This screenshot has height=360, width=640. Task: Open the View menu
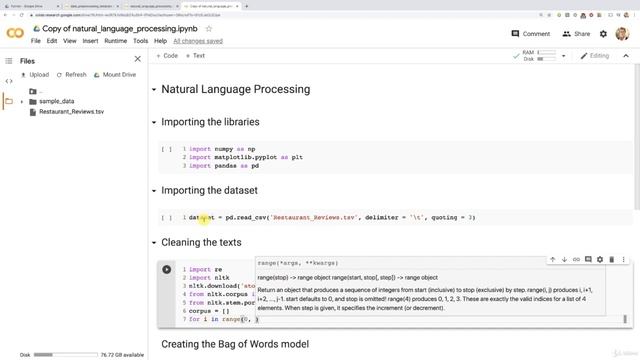[70, 41]
